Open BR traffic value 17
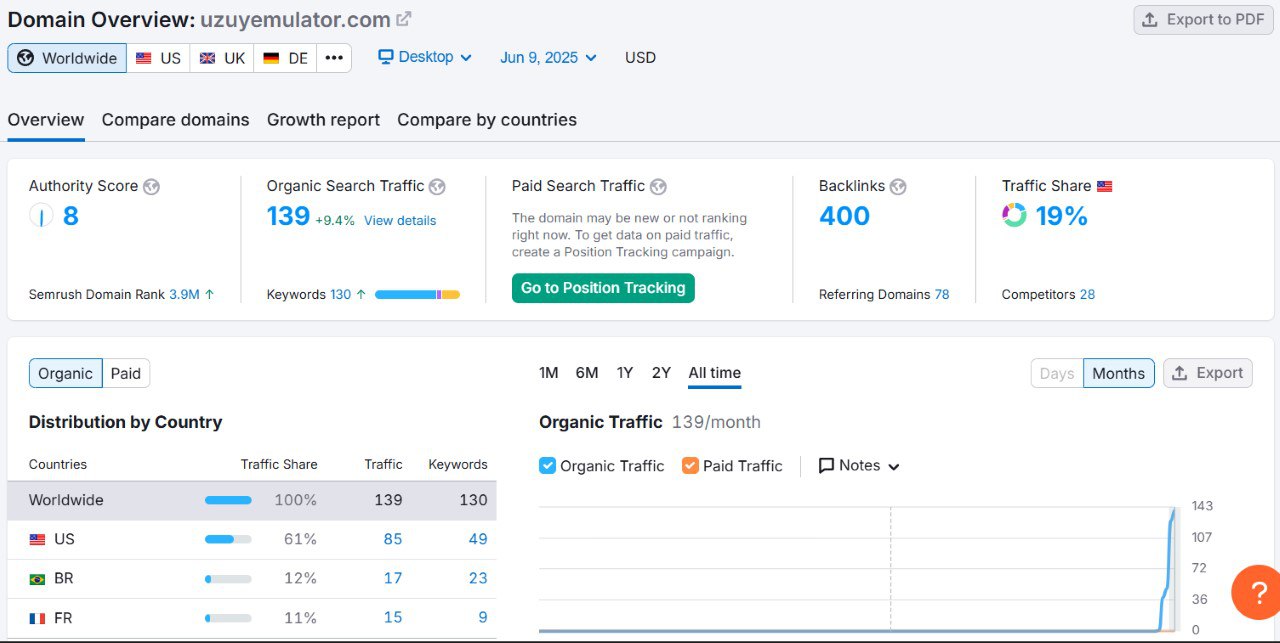Viewport: 1280px width, 643px height. [x=393, y=578]
